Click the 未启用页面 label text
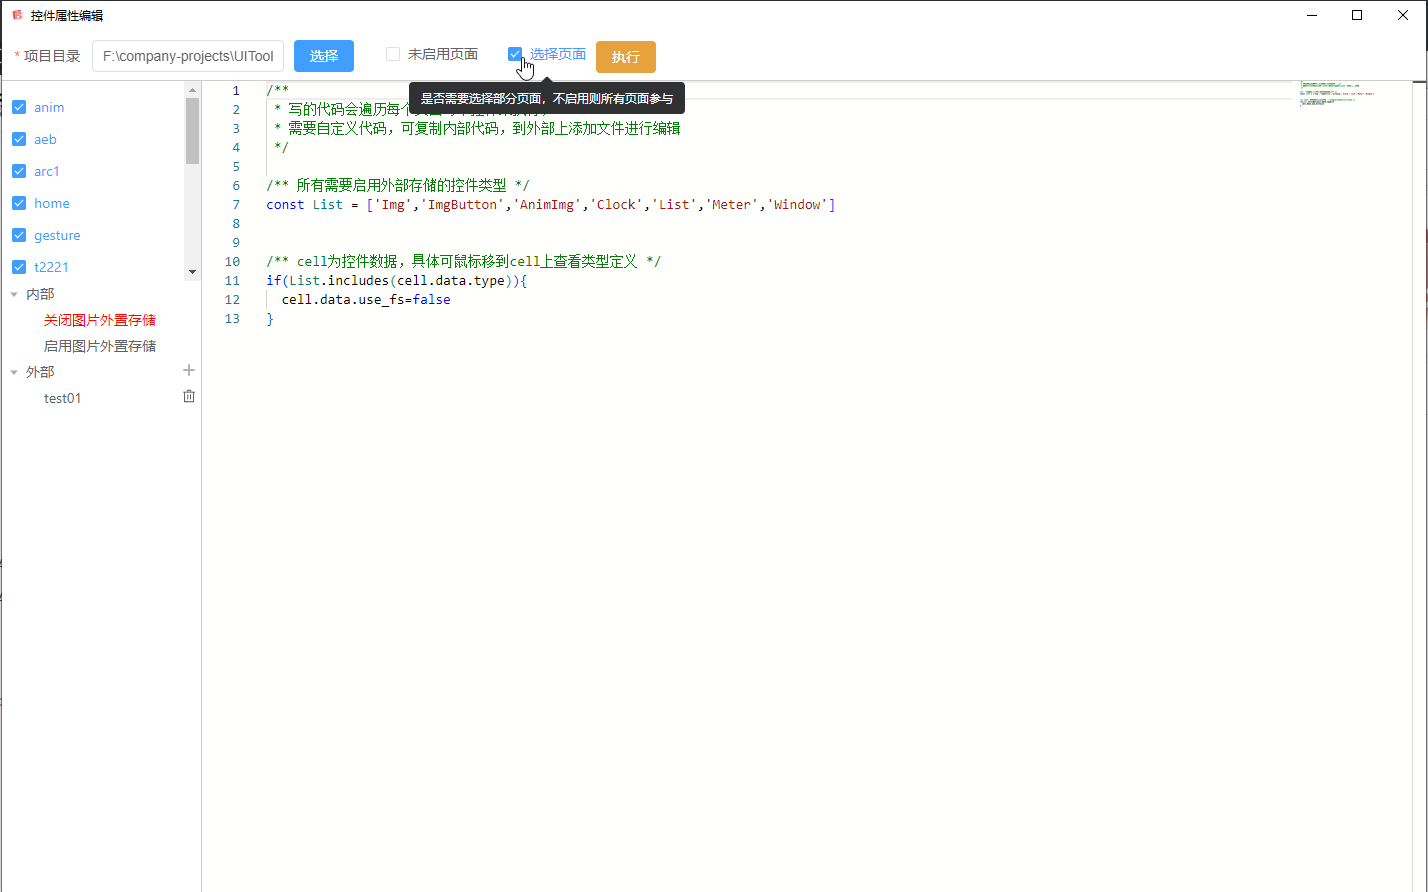The image size is (1428, 892). (x=443, y=54)
